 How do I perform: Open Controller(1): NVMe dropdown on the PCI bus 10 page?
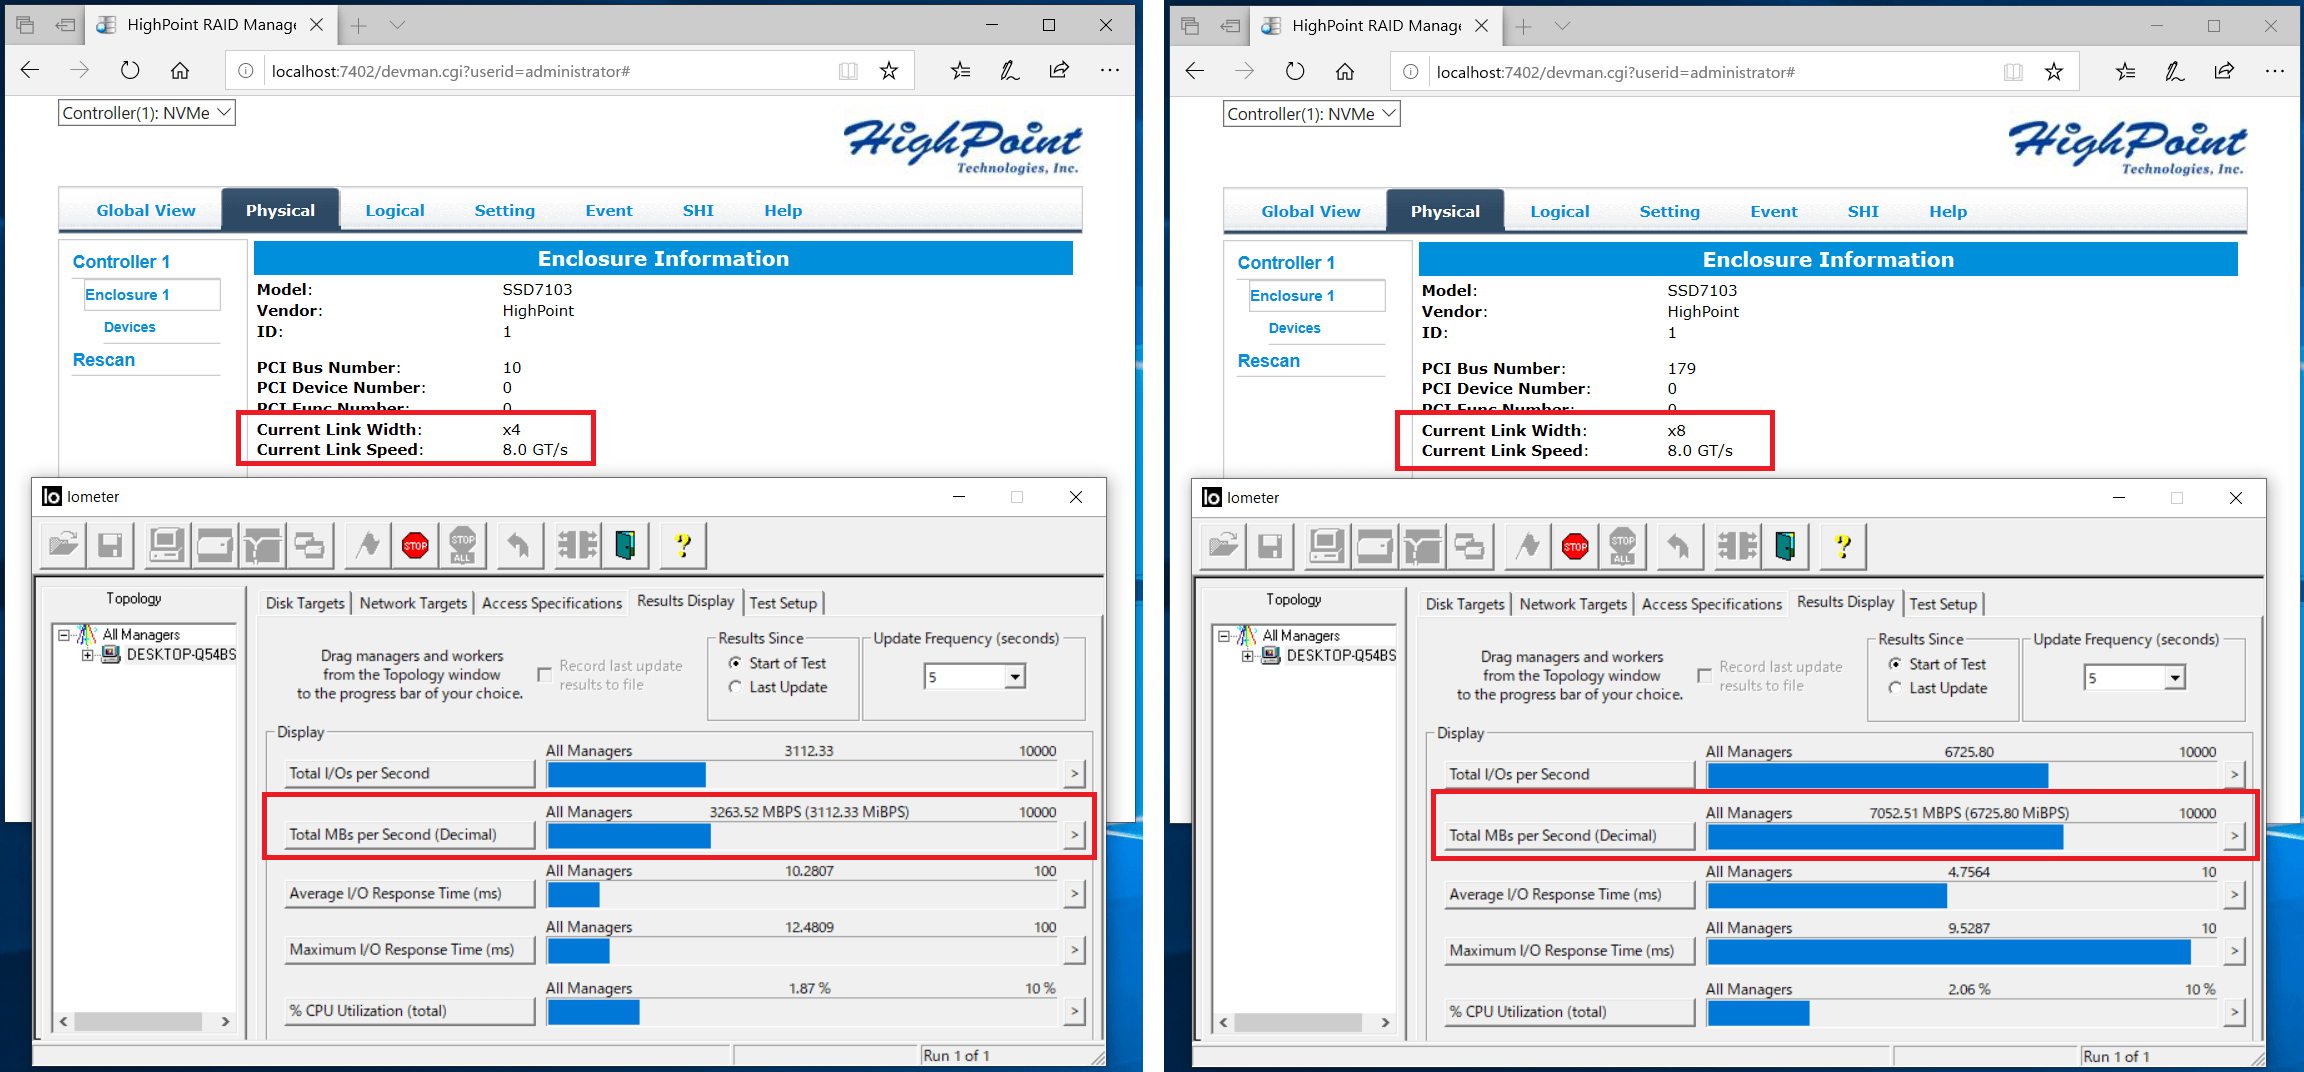(x=147, y=113)
